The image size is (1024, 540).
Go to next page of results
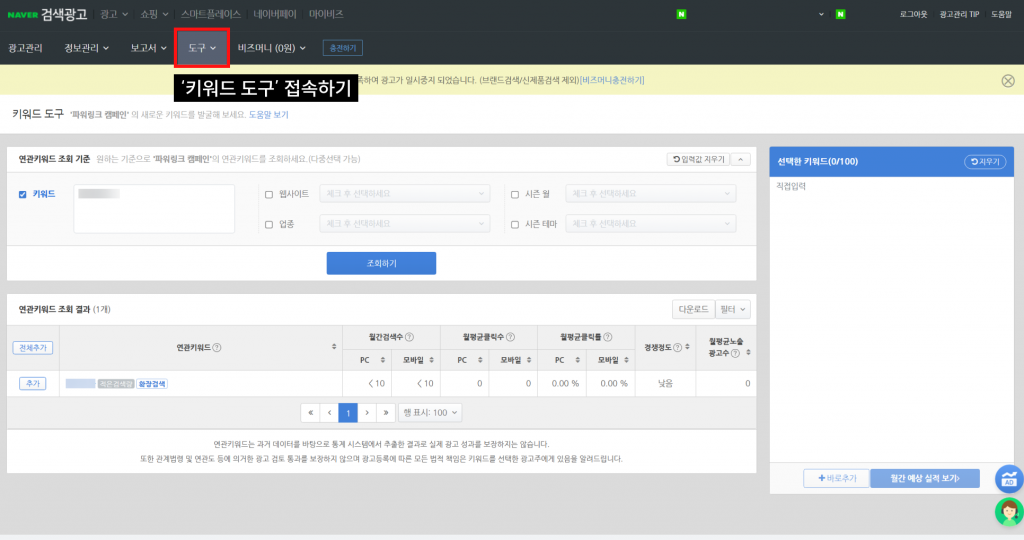(367, 413)
